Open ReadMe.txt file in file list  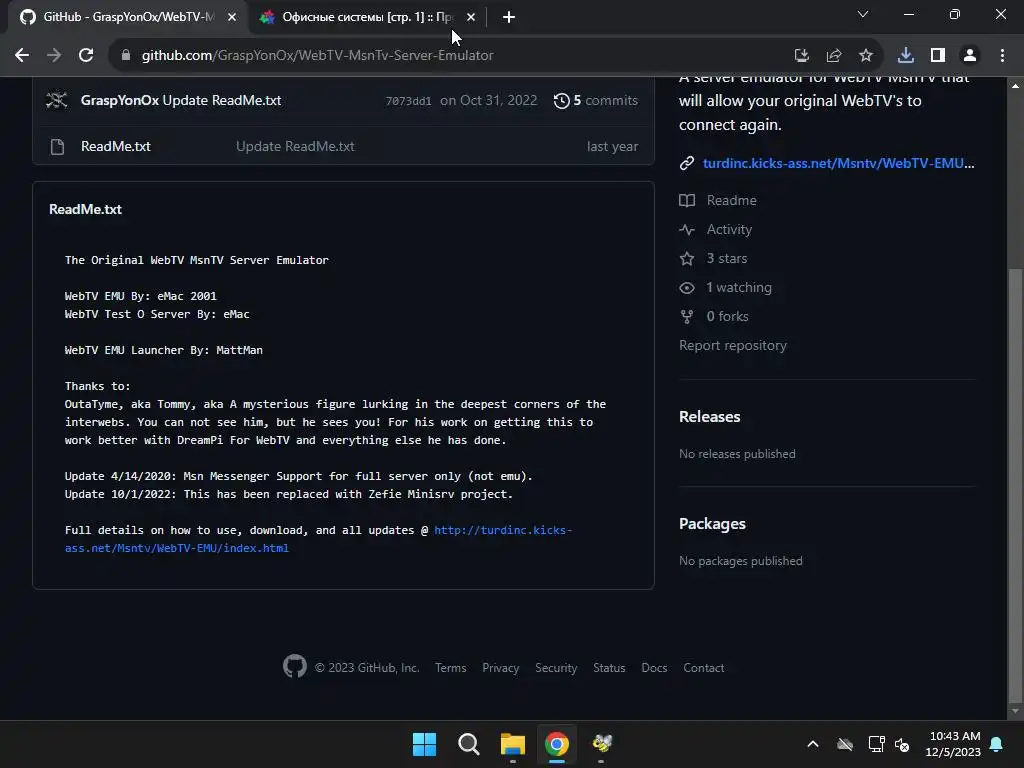pos(116,146)
